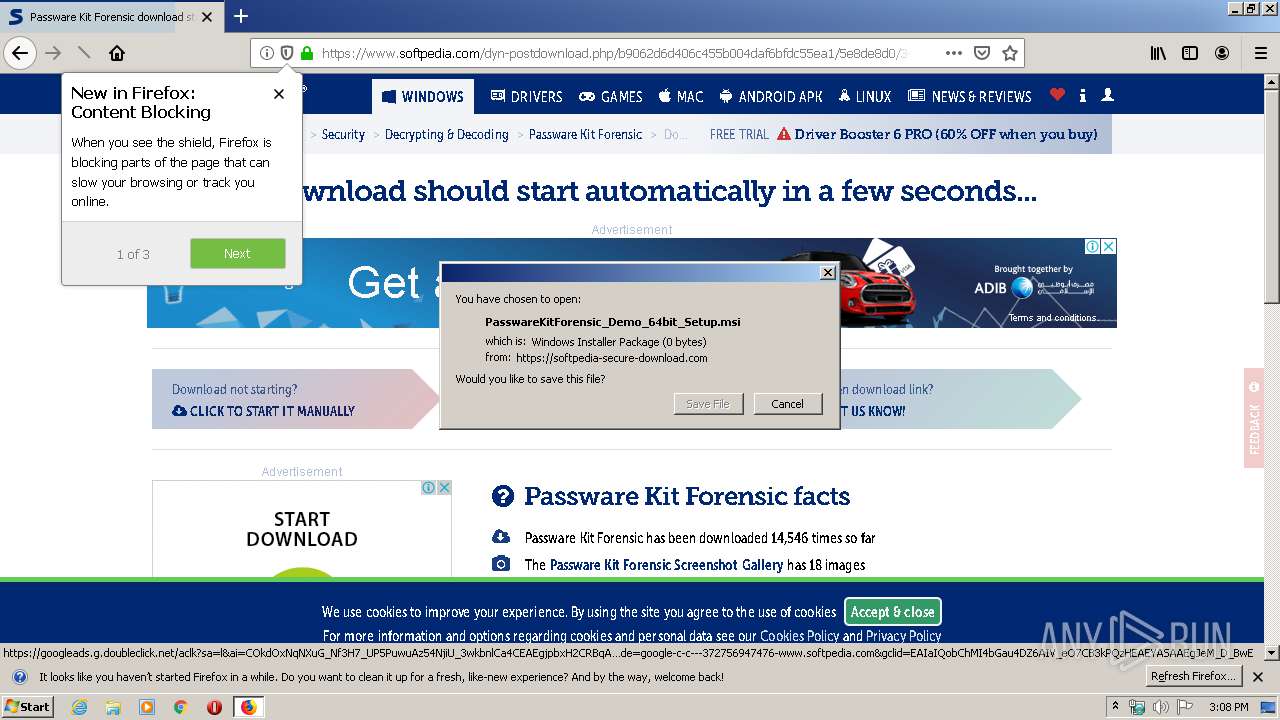1280x720 pixels.
Task: Click the Save to Pocket icon
Action: 982,53
